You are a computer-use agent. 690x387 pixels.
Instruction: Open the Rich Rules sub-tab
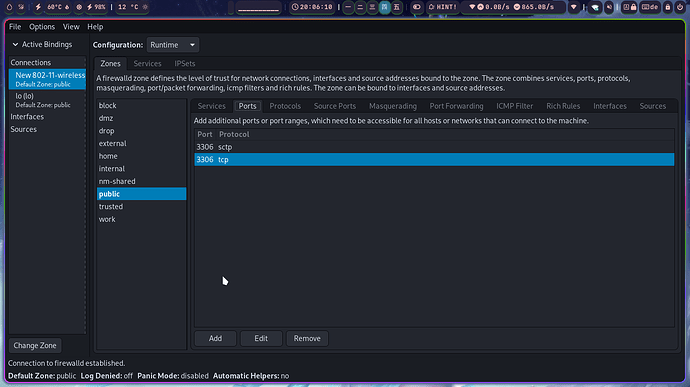click(563, 106)
